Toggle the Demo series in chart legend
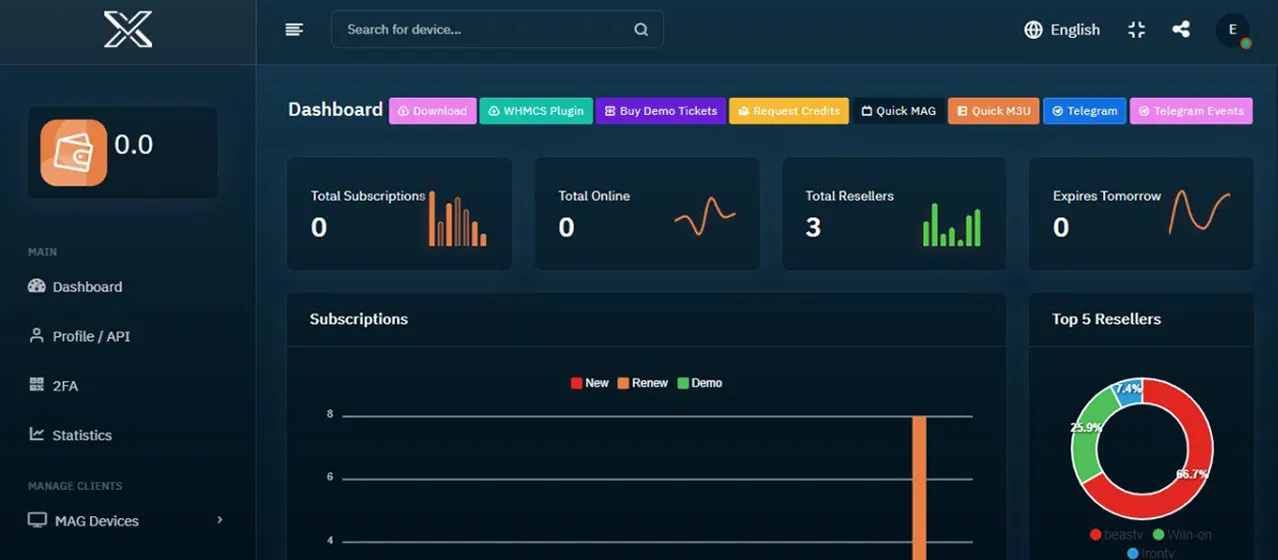This screenshot has width=1278, height=560. (x=699, y=383)
